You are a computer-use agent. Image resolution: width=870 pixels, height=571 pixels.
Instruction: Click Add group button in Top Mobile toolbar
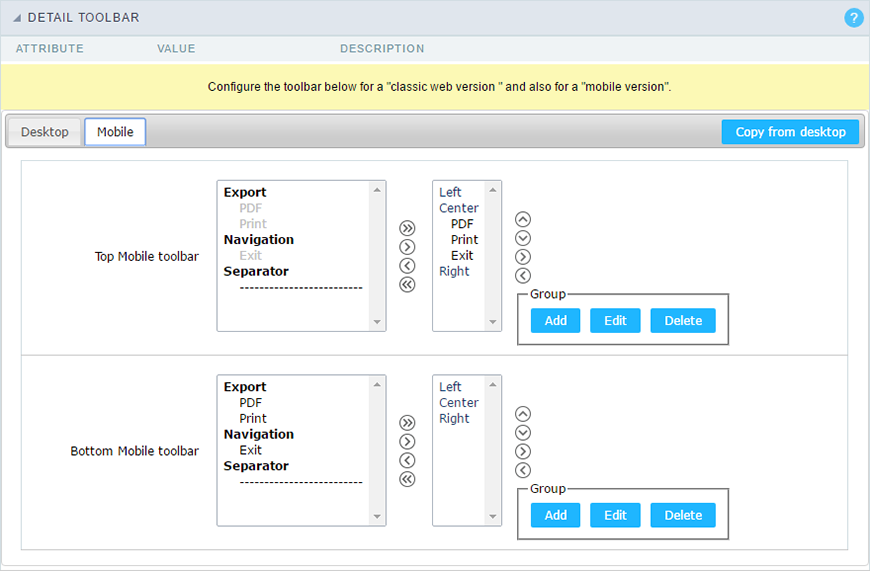point(555,321)
